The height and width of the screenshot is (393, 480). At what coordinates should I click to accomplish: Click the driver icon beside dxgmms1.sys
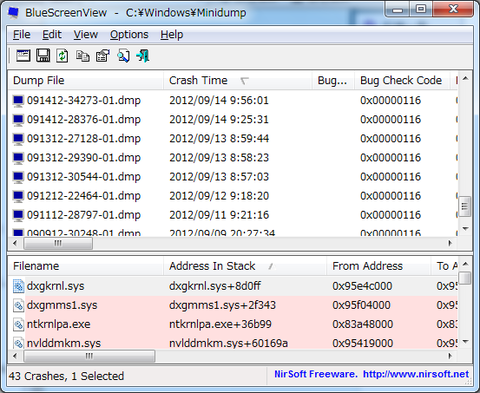click(x=18, y=305)
